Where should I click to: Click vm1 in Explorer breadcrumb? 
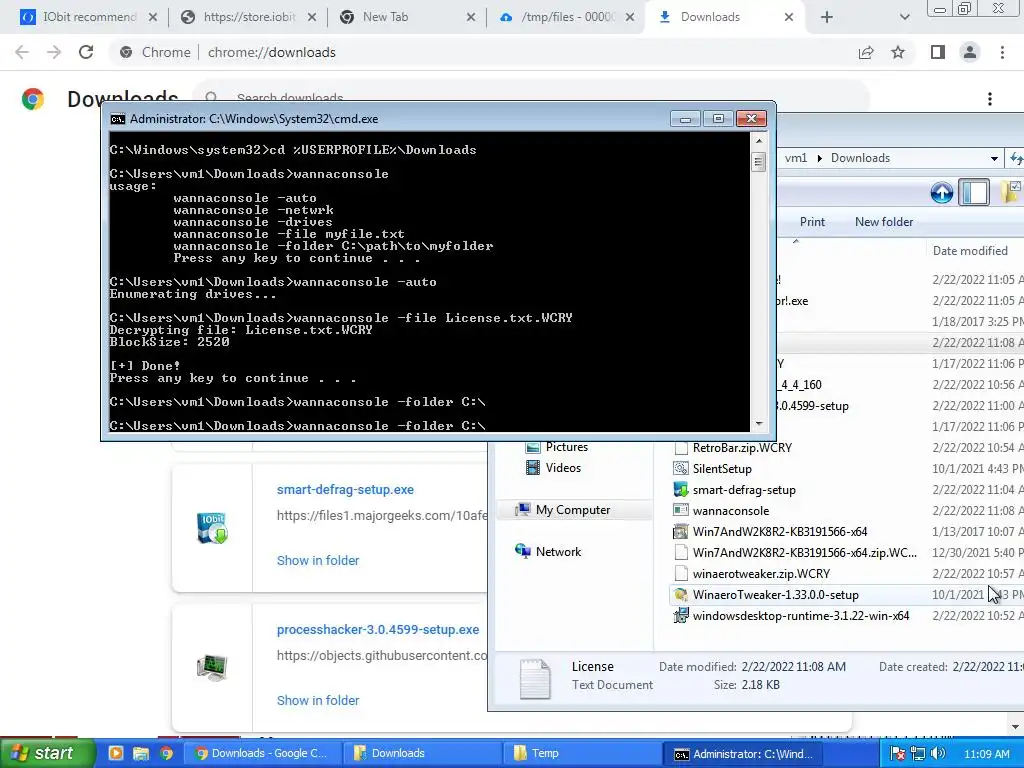coord(796,158)
